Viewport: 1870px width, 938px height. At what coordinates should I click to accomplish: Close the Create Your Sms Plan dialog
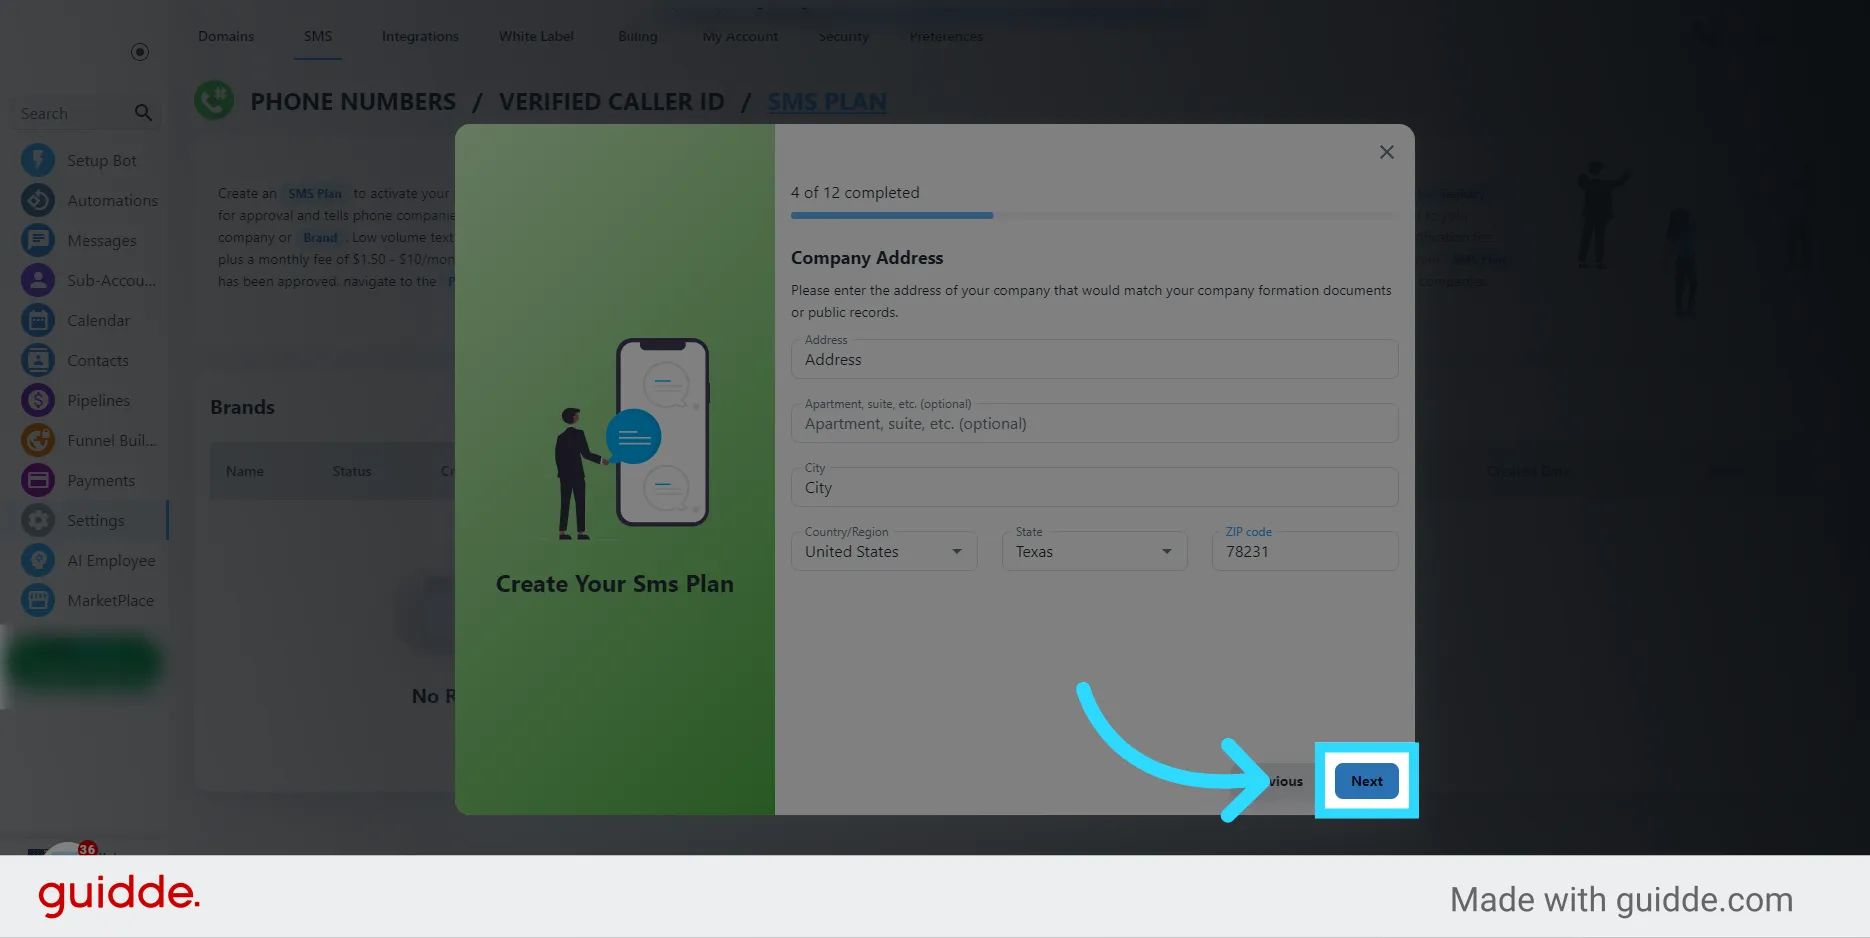pyautogui.click(x=1386, y=152)
